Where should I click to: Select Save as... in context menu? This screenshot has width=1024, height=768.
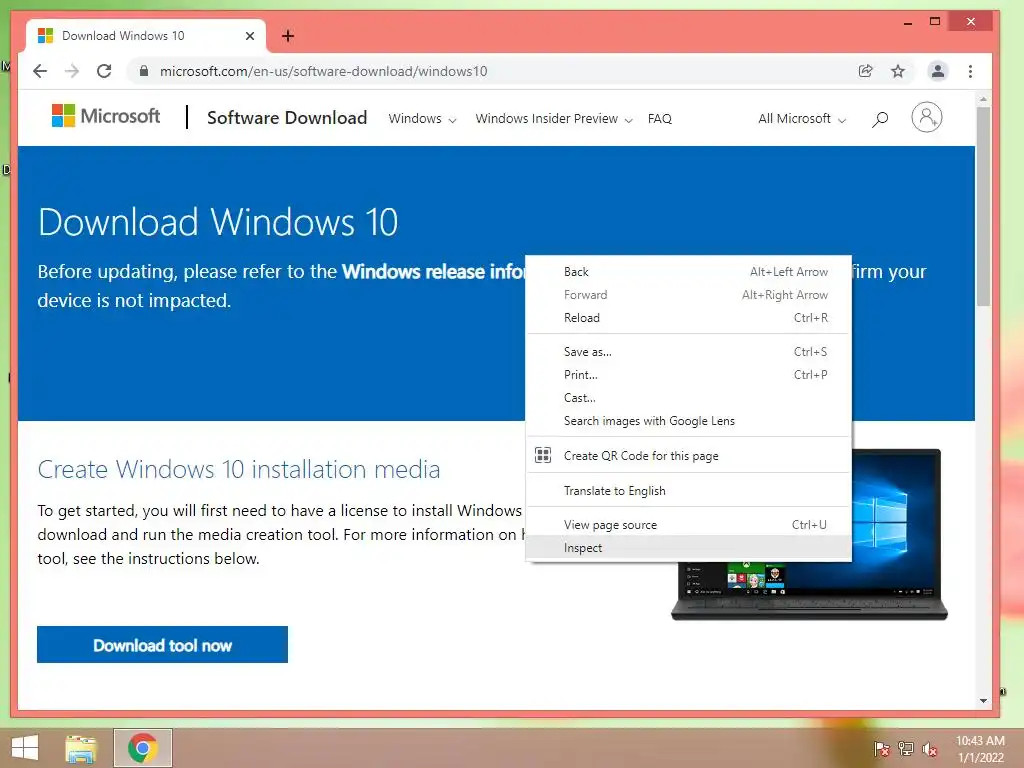coord(688,352)
